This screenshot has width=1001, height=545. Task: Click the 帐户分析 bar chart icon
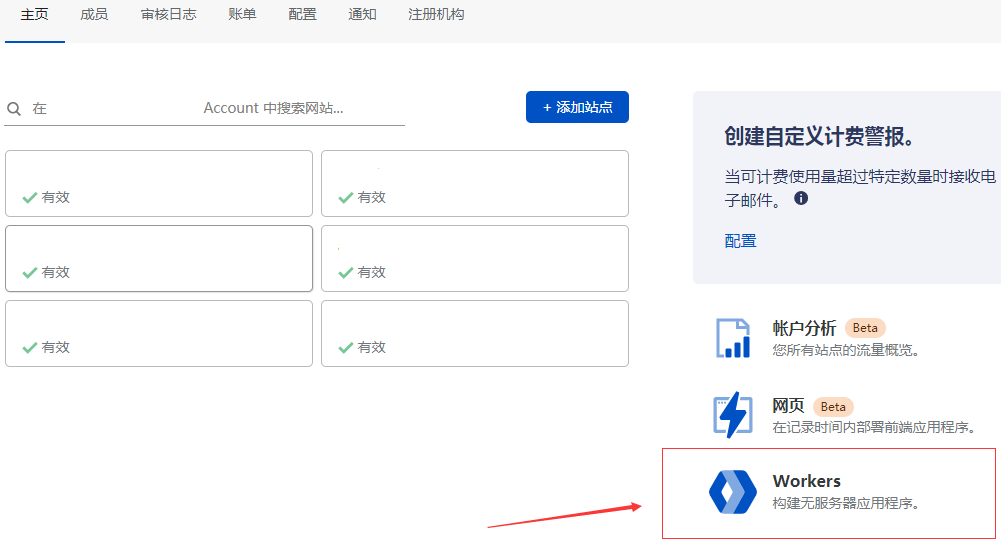click(x=732, y=338)
